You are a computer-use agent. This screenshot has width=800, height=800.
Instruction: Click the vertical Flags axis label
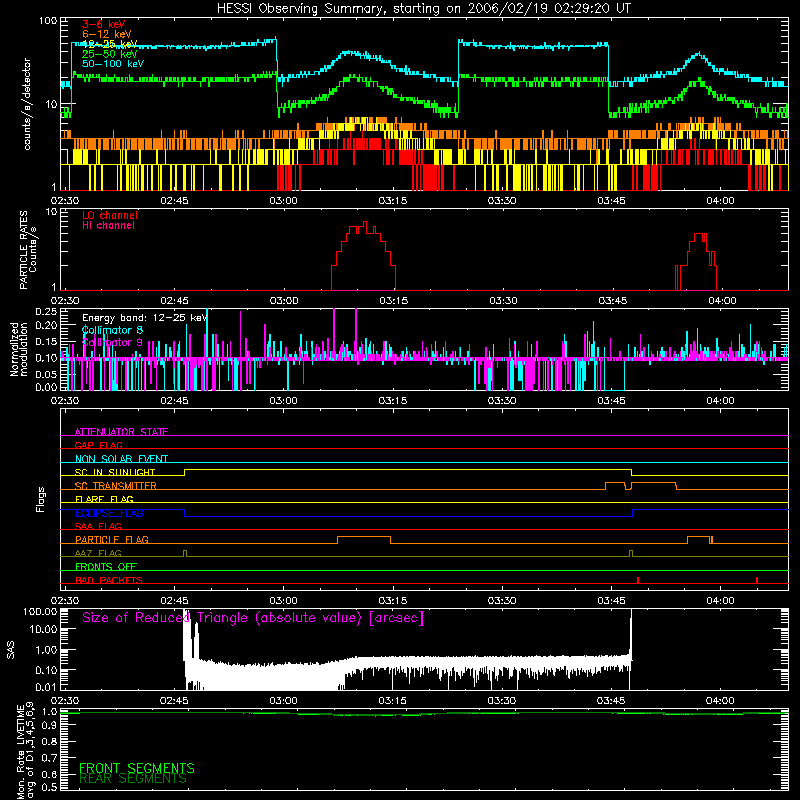(x=40, y=499)
